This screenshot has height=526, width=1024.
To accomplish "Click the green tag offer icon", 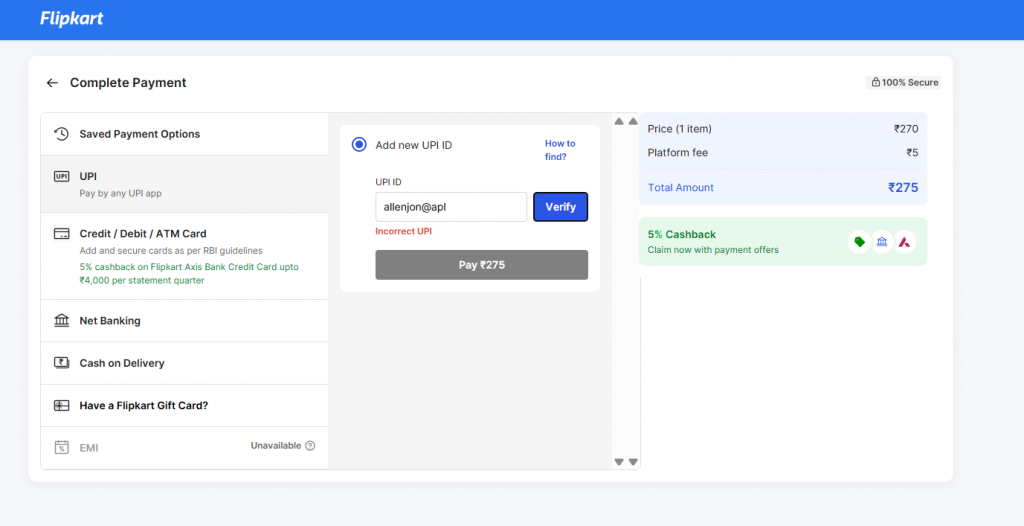I will pyautogui.click(x=859, y=242).
